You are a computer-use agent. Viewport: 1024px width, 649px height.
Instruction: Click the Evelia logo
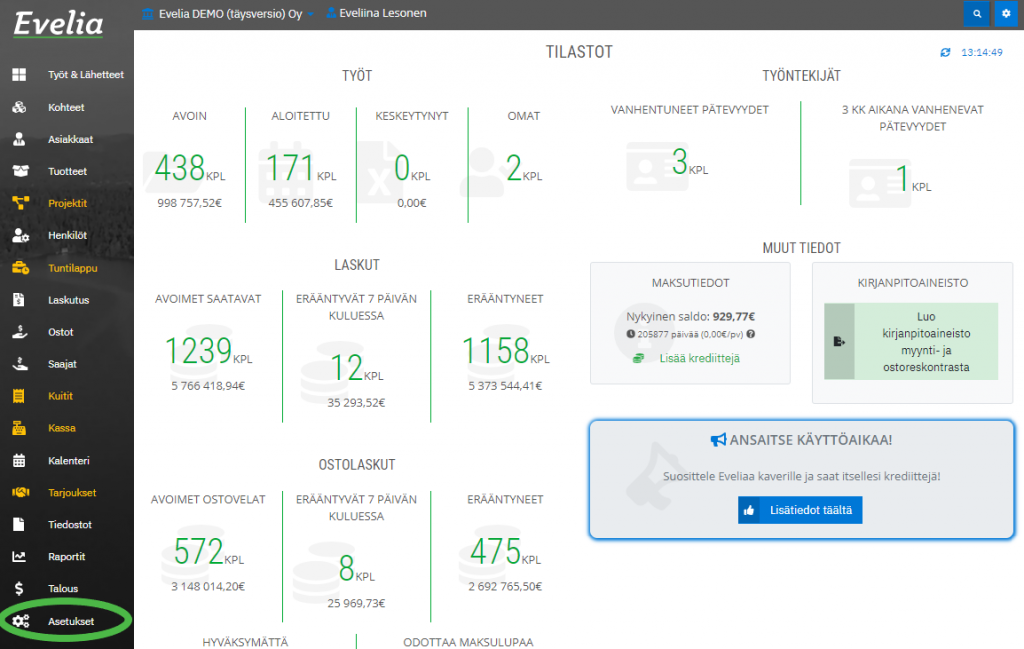point(58,24)
